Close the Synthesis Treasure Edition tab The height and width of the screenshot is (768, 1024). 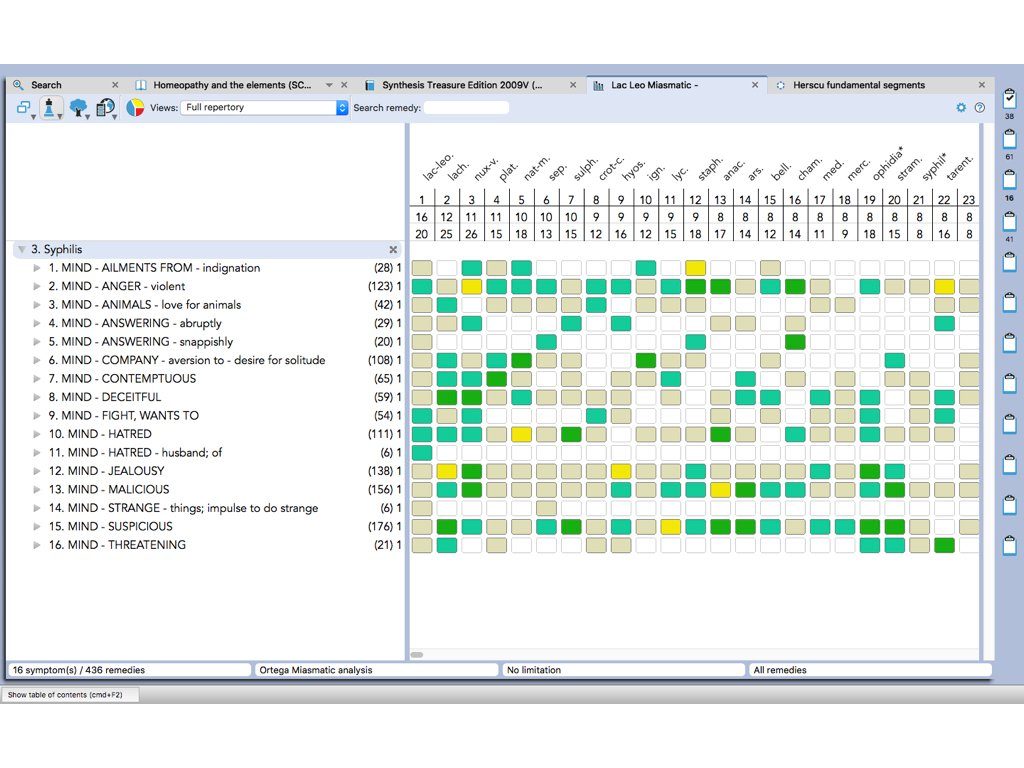click(573, 85)
